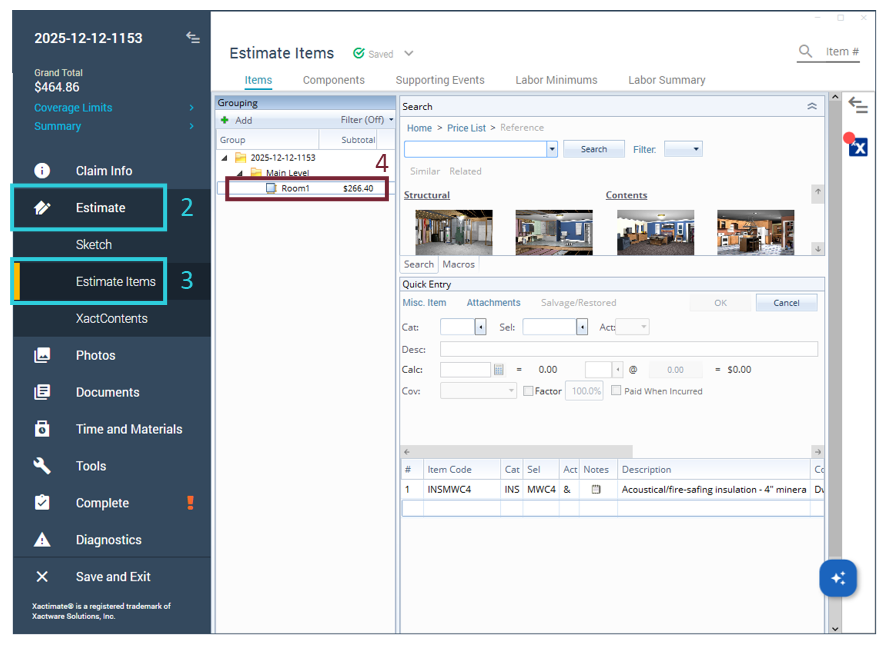886x645 pixels.
Task: Open the Photos section icon
Action: tap(42, 355)
